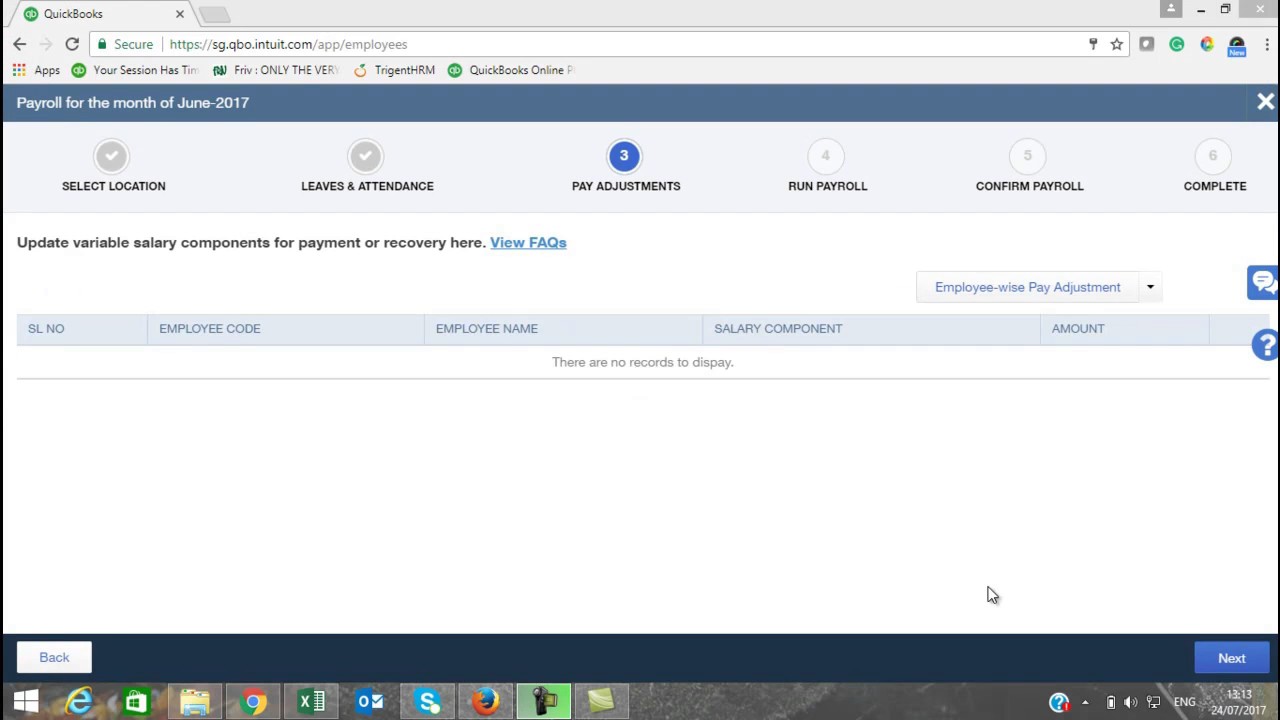Open the QuickBooks Online bookmark
This screenshot has height=720, width=1280.
510,70
